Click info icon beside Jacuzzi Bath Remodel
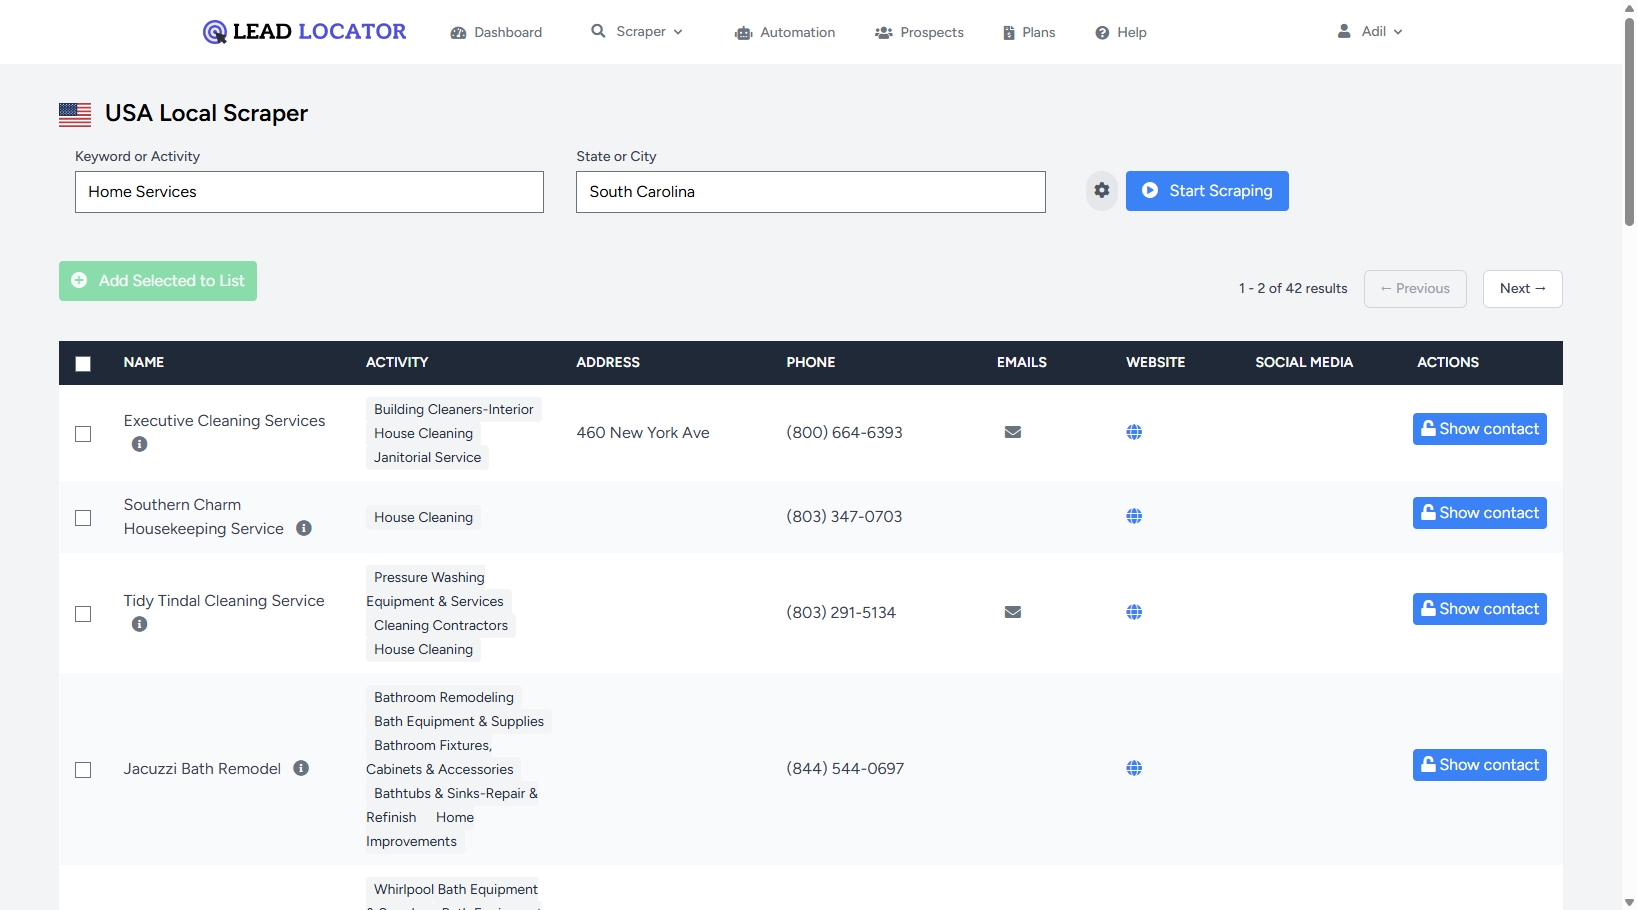 [301, 768]
